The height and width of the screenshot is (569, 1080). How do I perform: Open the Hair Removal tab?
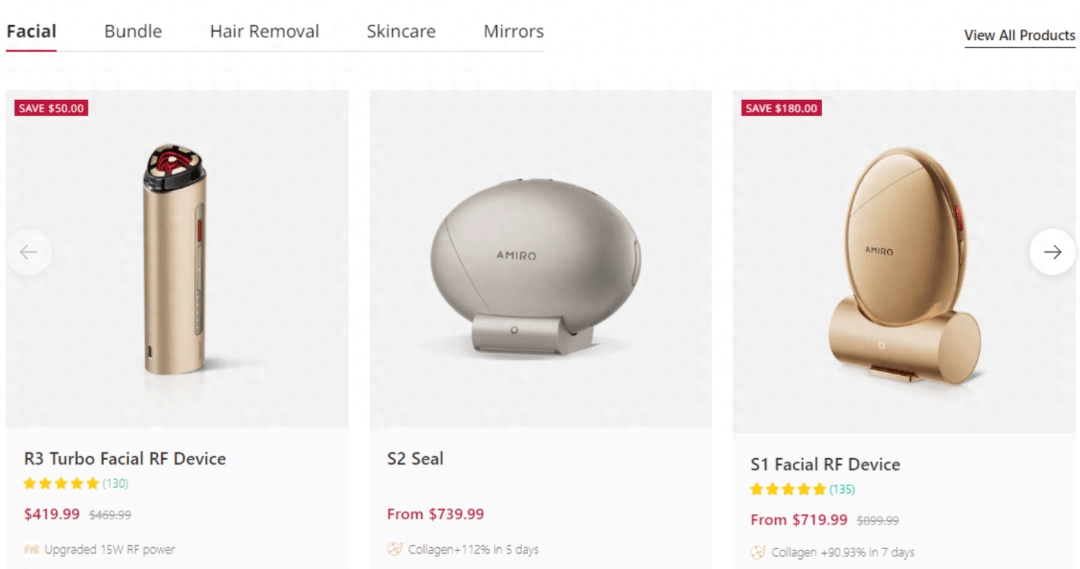264,31
